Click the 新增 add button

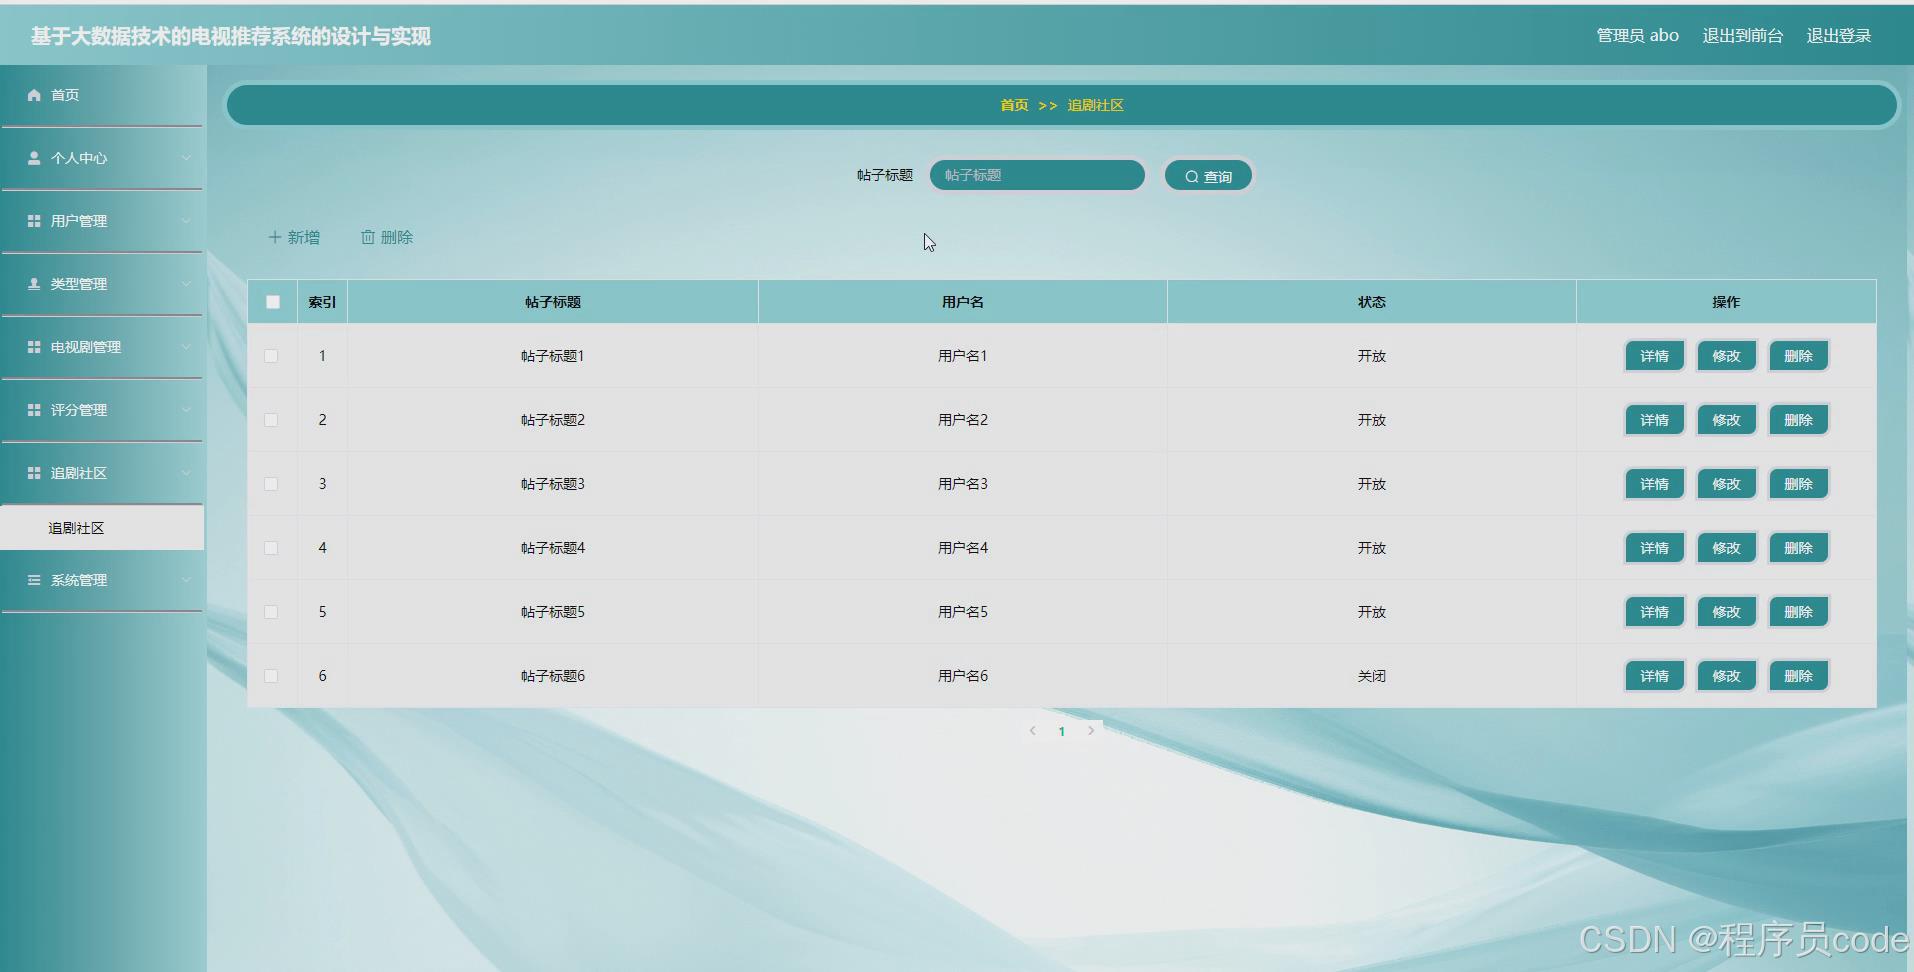[x=294, y=237]
